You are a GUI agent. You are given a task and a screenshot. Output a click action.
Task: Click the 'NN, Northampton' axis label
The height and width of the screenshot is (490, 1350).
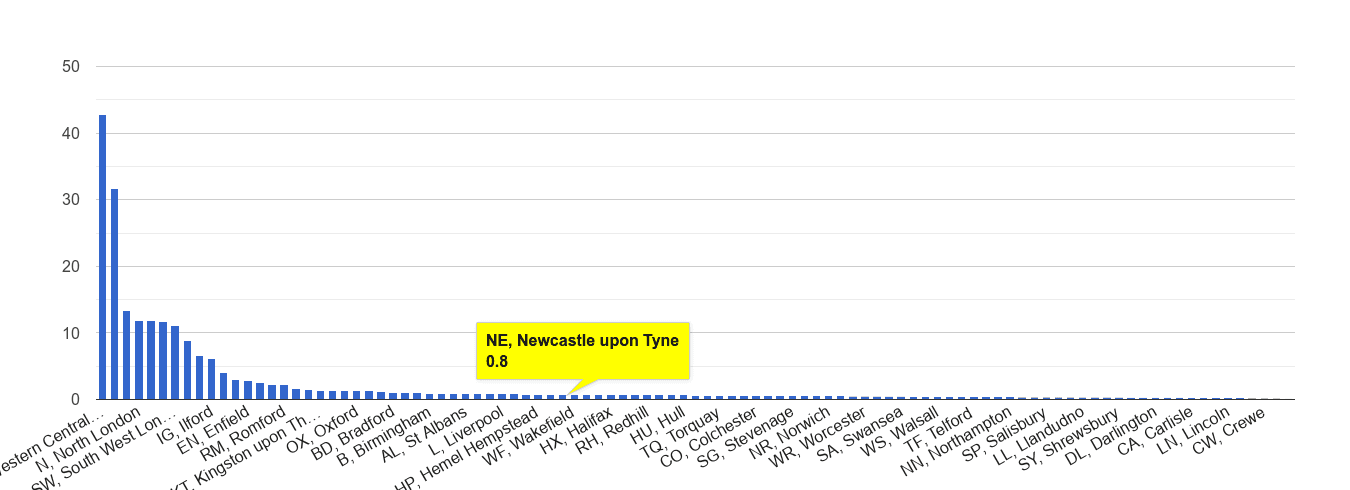(x=957, y=440)
